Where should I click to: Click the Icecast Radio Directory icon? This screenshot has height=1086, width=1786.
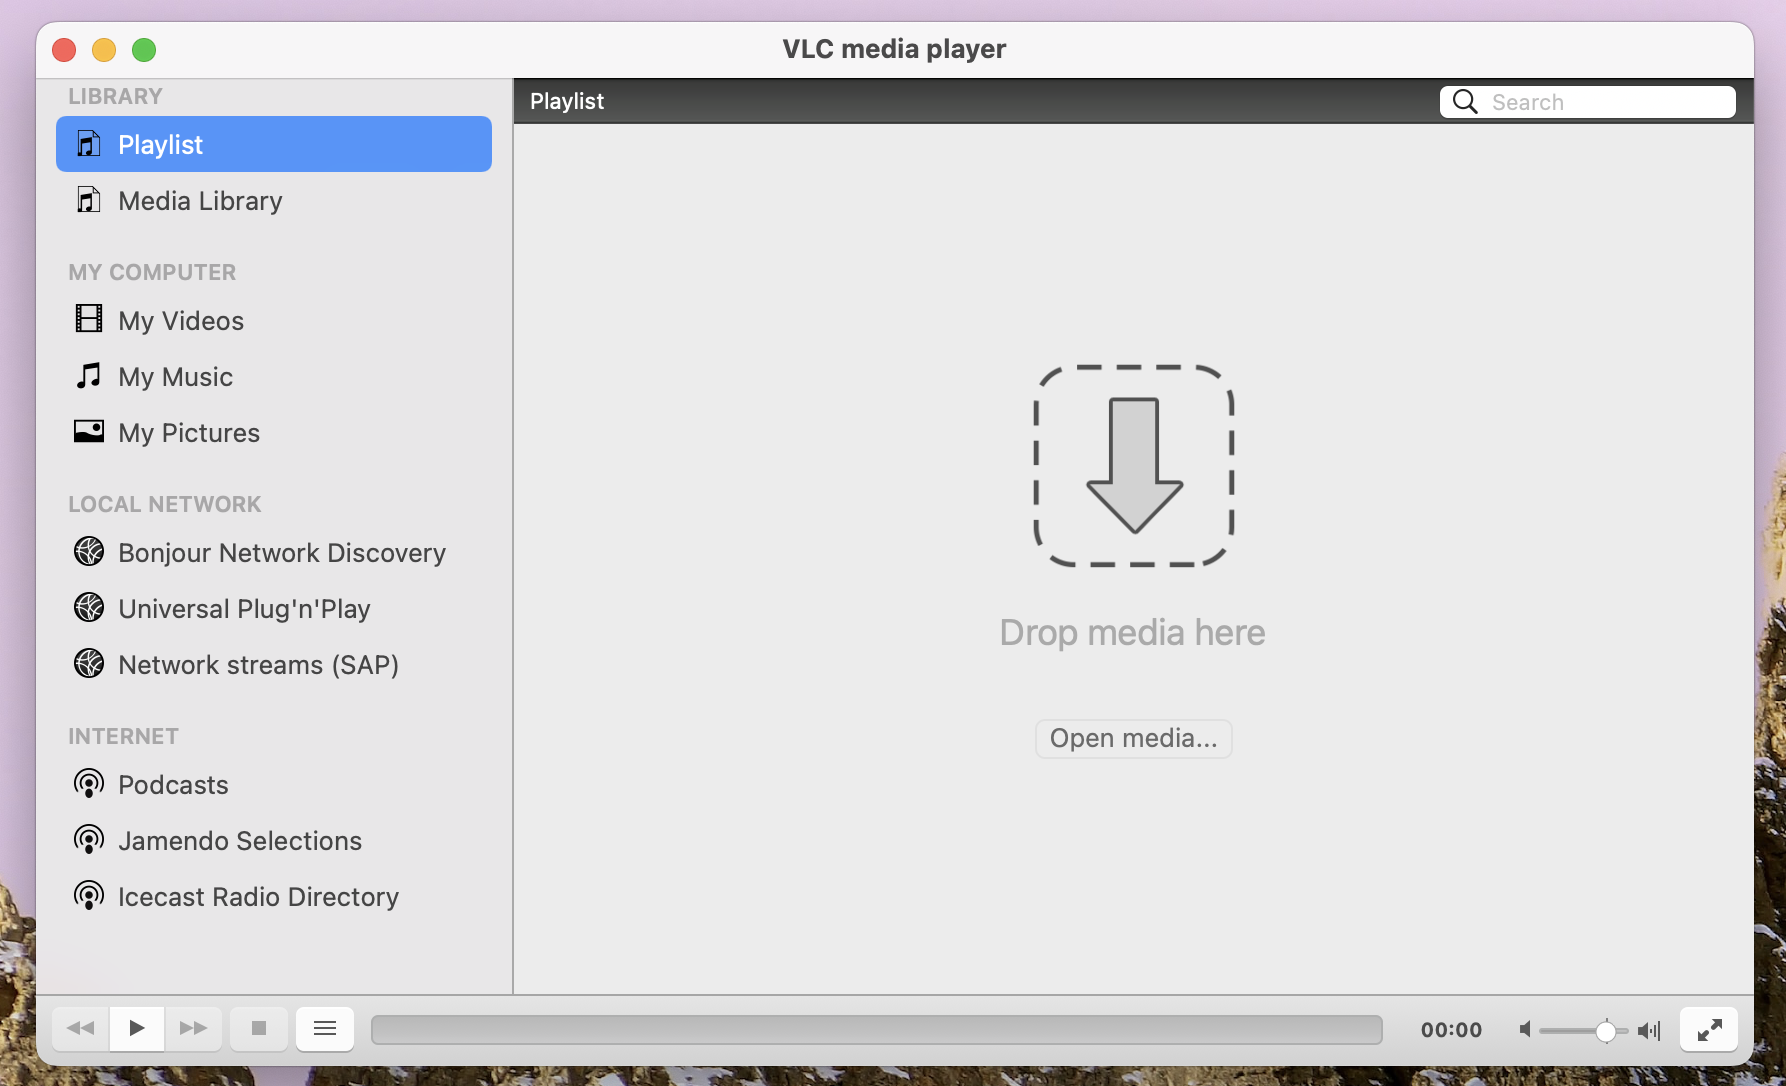[x=89, y=895]
